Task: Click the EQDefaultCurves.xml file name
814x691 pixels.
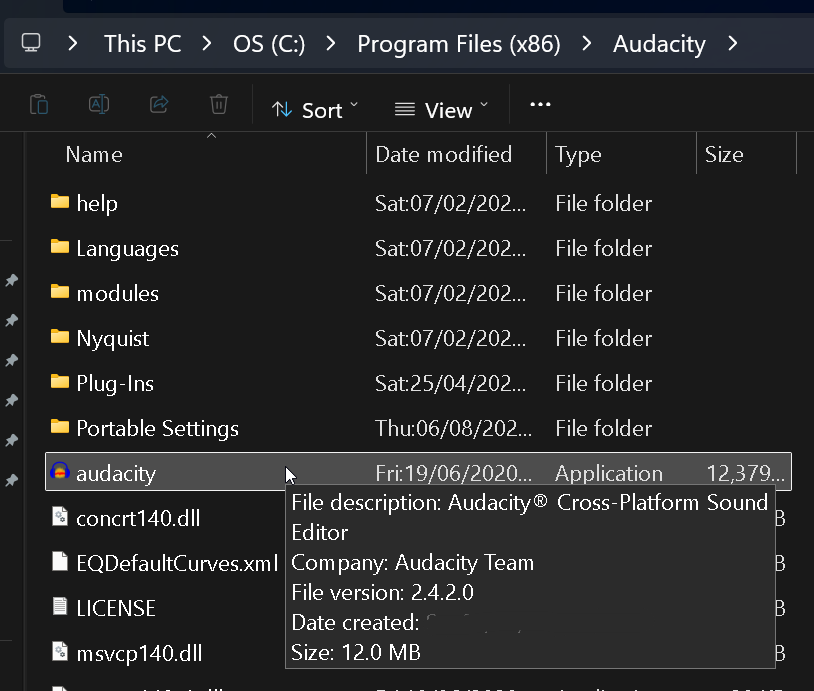Action: point(177,564)
